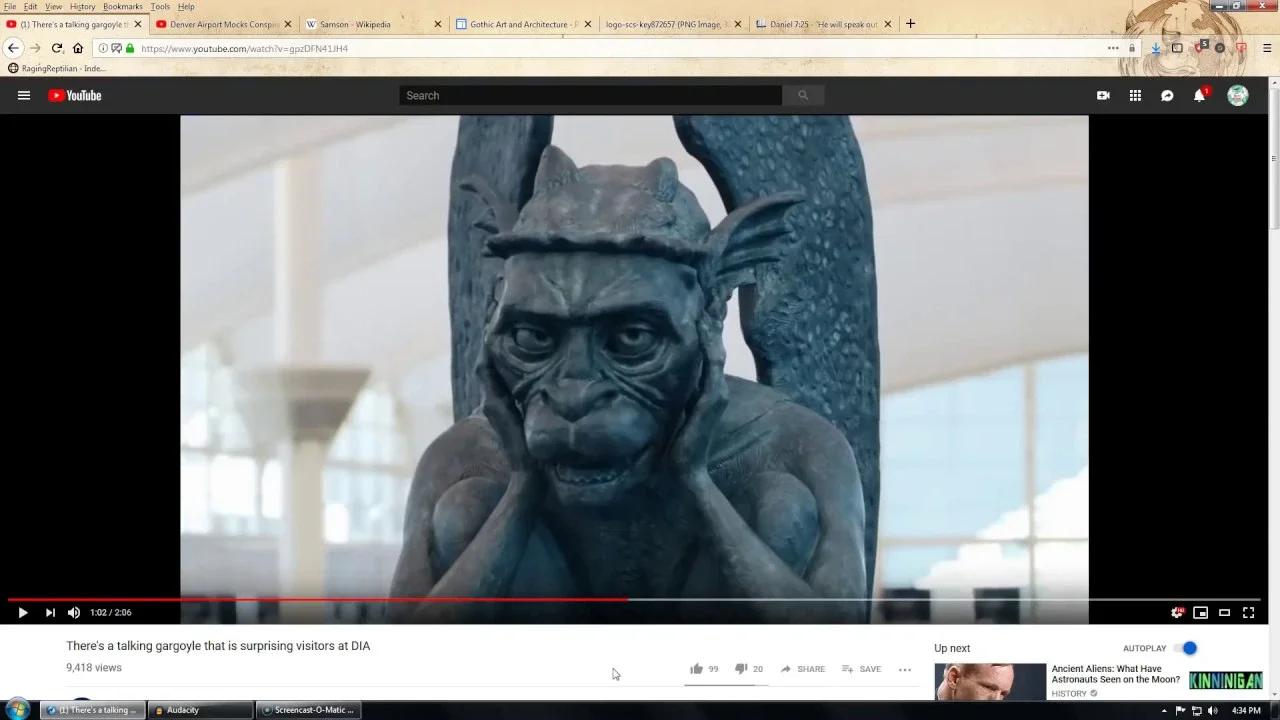The width and height of the screenshot is (1280, 720).
Task: Open the hamburger guide menu
Action: pyautogui.click(x=24, y=95)
